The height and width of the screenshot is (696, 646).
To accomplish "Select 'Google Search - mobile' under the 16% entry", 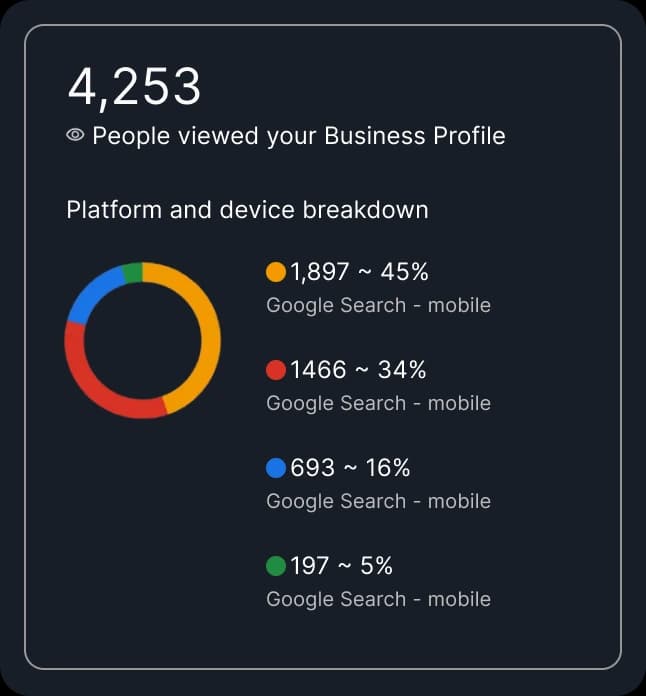I will 378,501.
